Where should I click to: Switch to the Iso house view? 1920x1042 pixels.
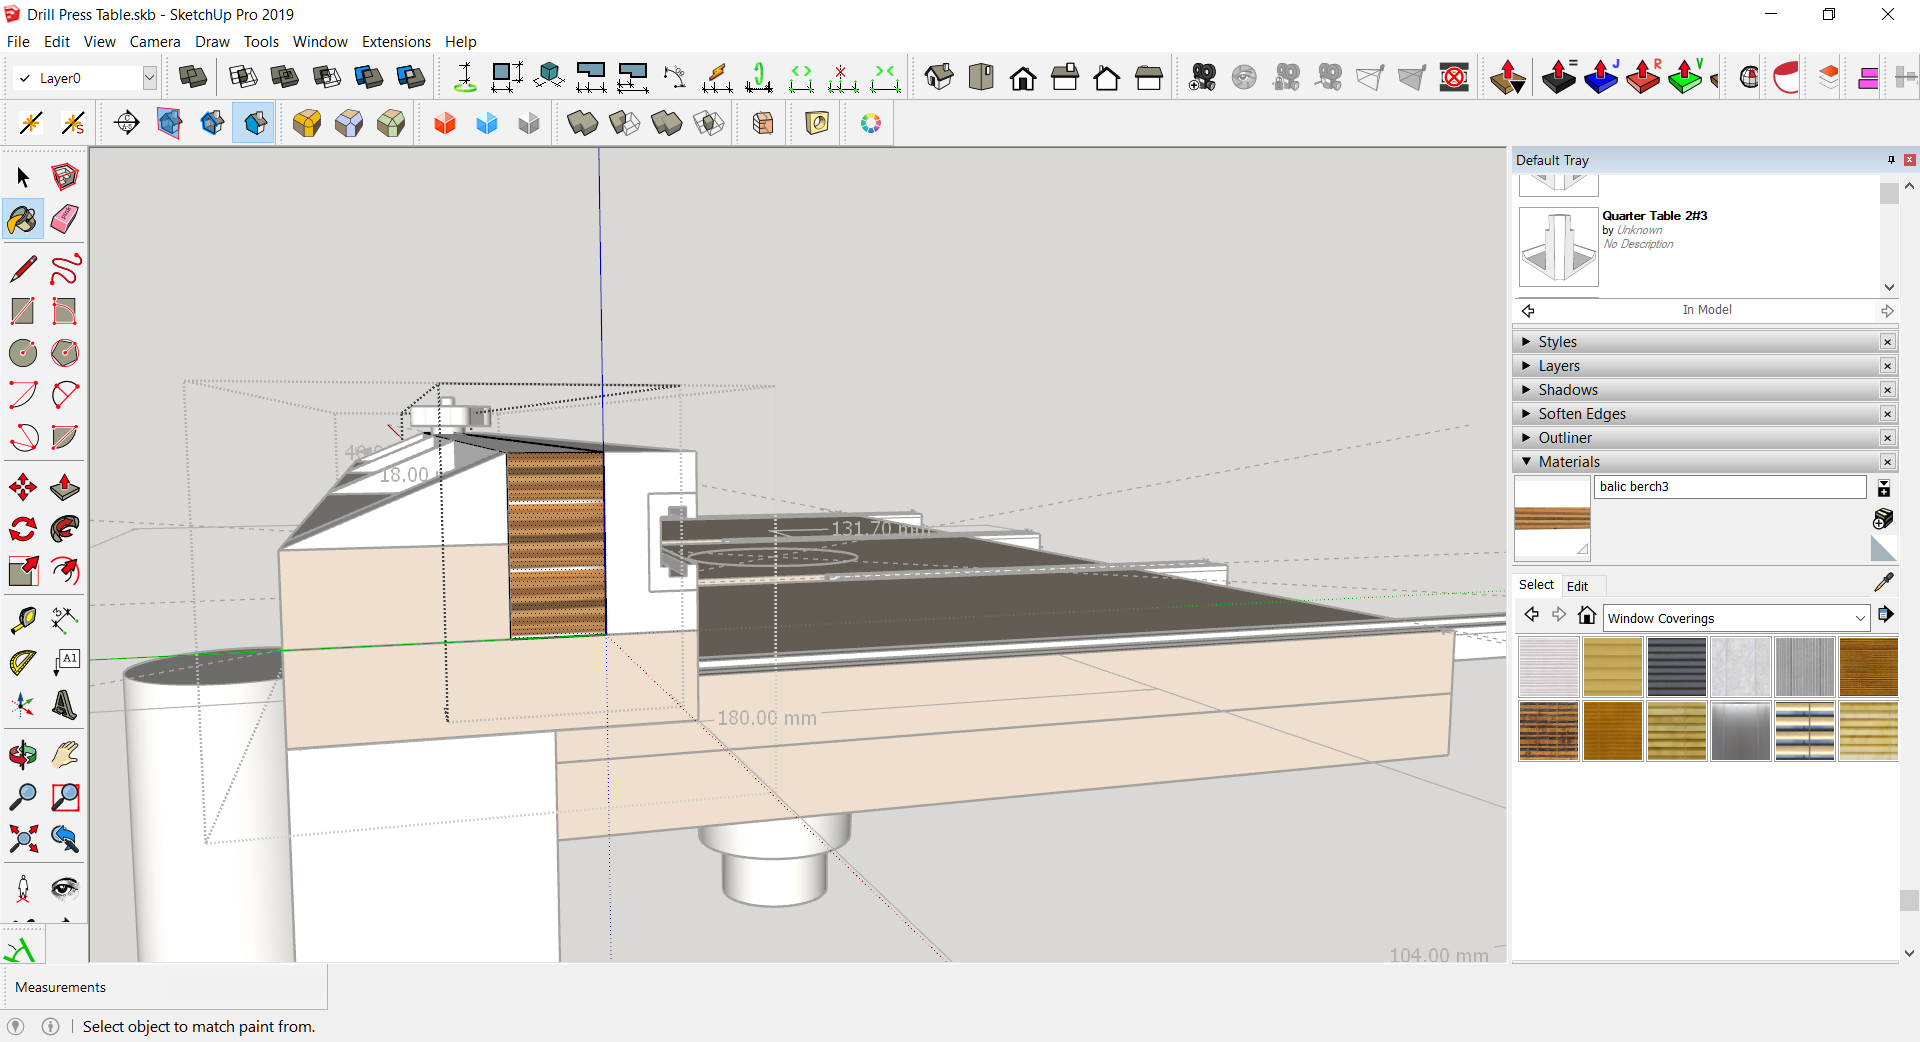[939, 77]
